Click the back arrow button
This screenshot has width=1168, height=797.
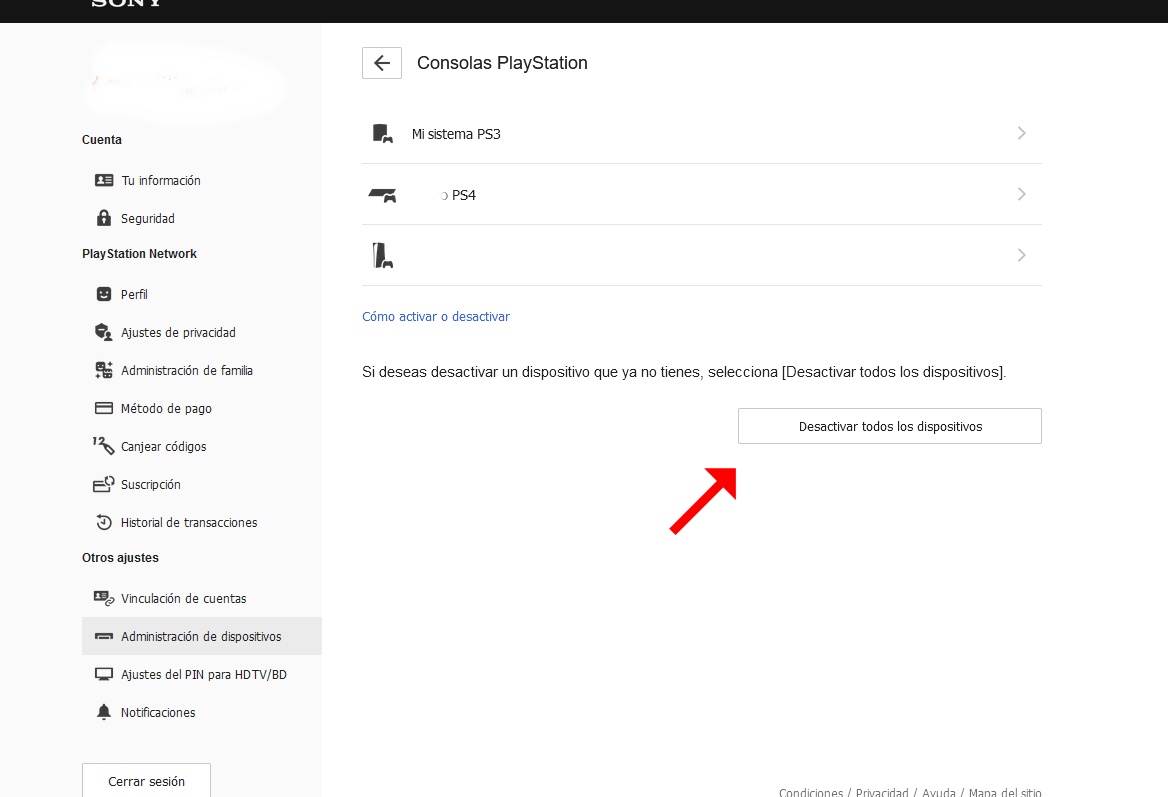coord(381,63)
